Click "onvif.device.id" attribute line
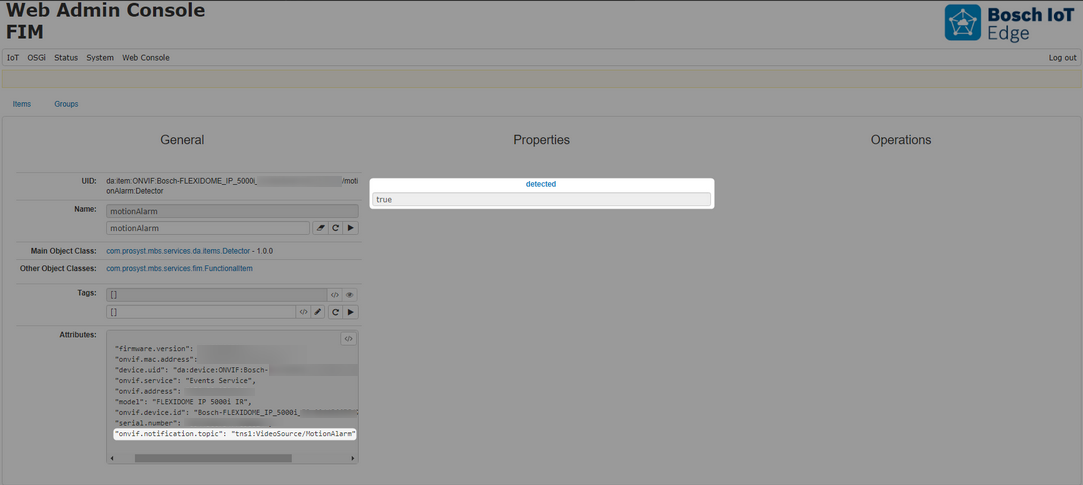Image resolution: width=1083 pixels, height=485 pixels. [x=236, y=412]
